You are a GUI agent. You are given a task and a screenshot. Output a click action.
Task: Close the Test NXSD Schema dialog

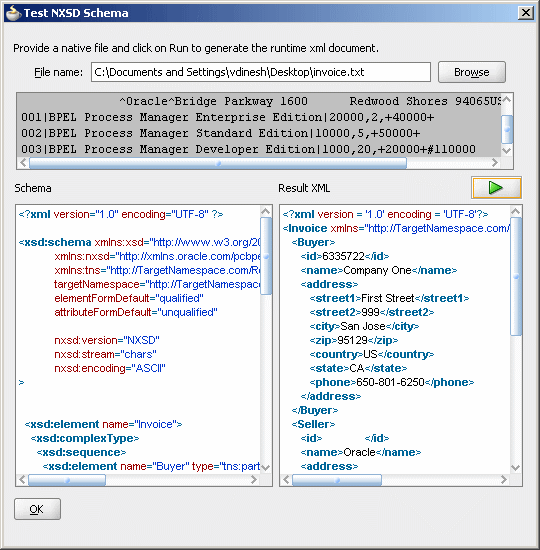(x=526, y=13)
